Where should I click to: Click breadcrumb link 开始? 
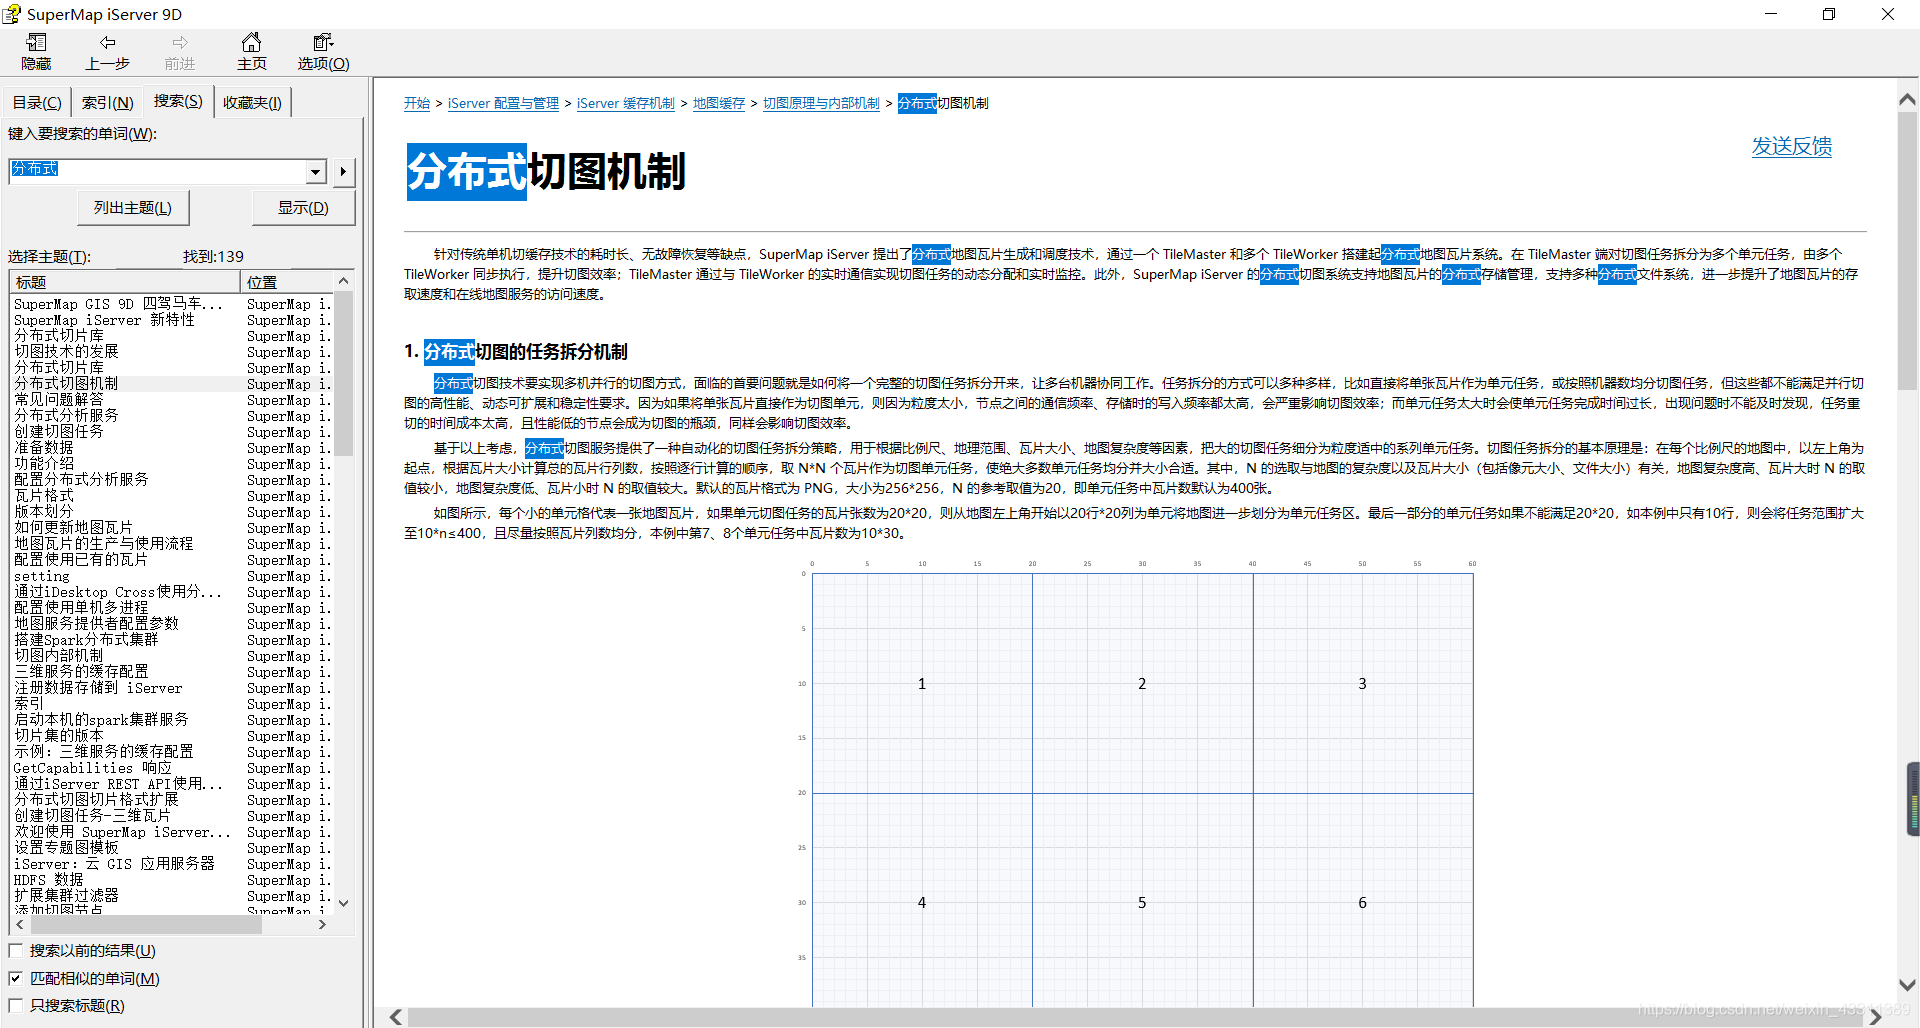417,103
